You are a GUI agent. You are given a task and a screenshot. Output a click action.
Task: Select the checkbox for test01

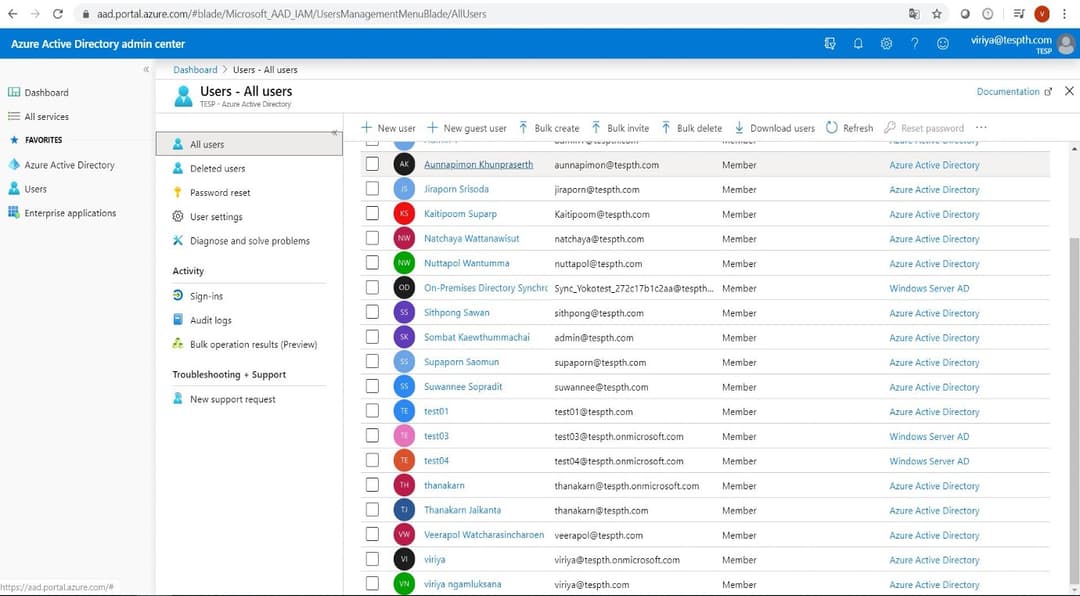coord(373,411)
